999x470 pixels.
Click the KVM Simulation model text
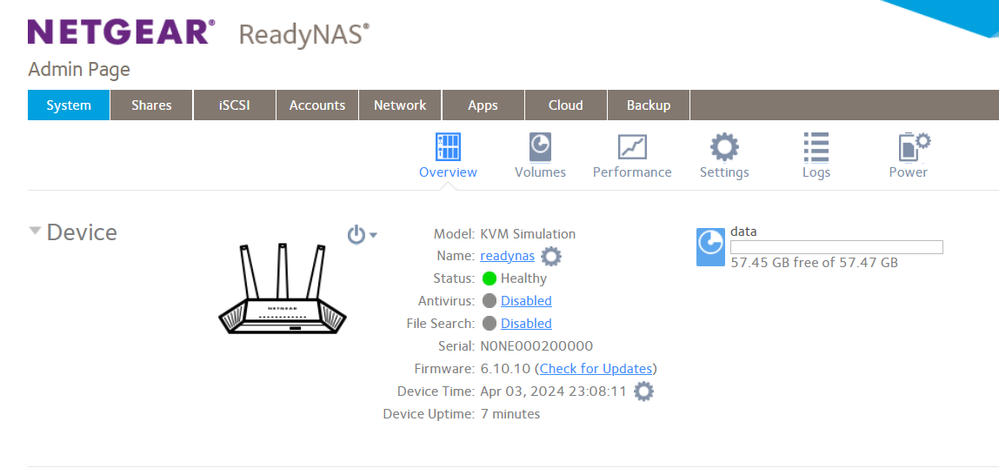point(528,234)
